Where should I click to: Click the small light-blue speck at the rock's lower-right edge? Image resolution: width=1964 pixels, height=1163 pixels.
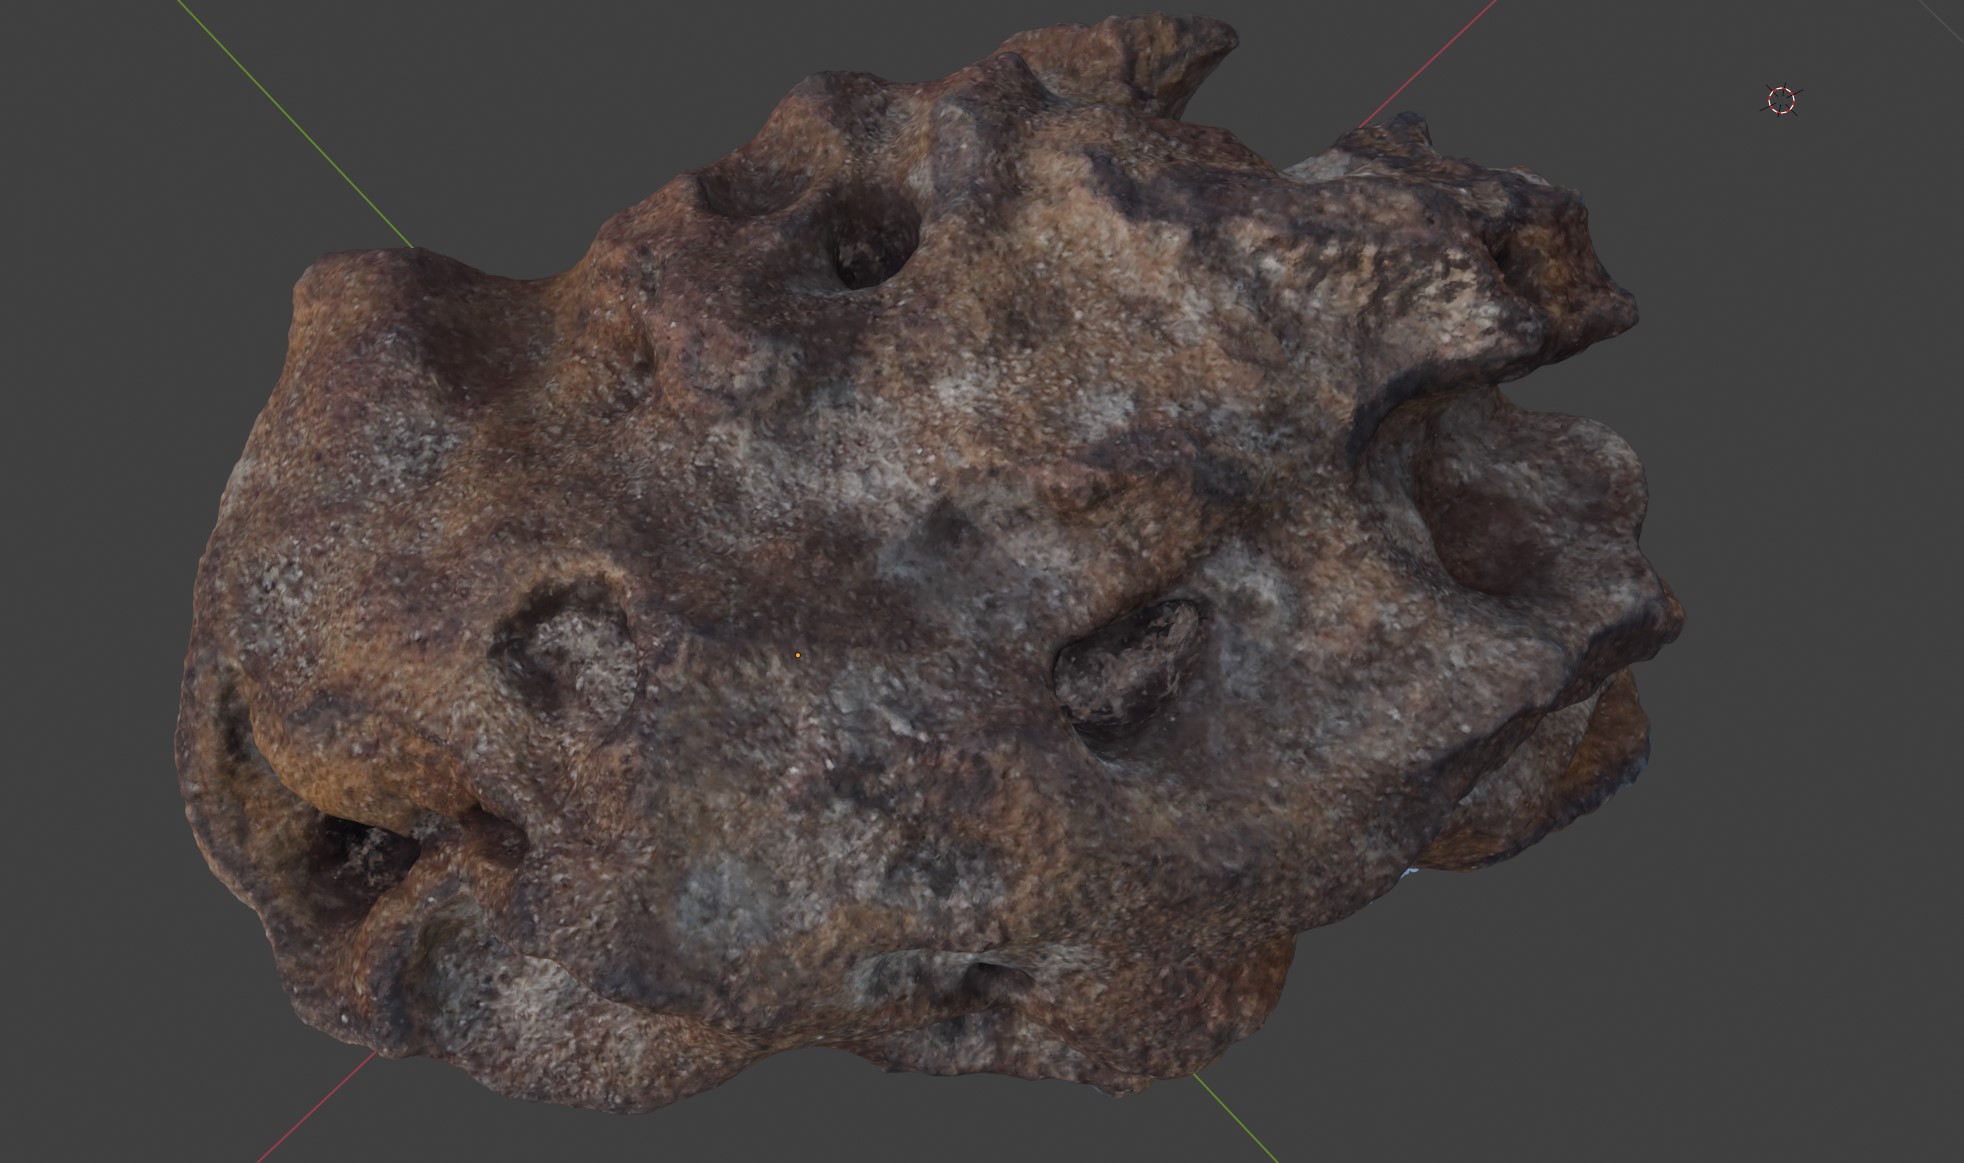click(x=1409, y=872)
